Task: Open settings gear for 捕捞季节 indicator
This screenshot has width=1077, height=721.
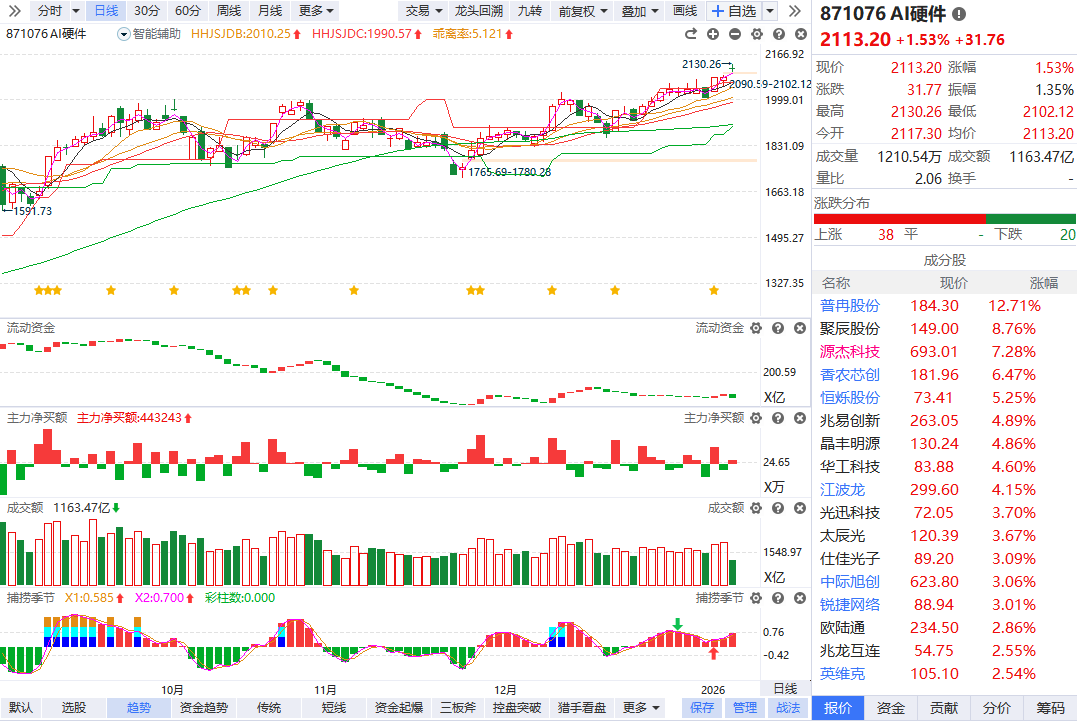Action: pyautogui.click(x=756, y=597)
